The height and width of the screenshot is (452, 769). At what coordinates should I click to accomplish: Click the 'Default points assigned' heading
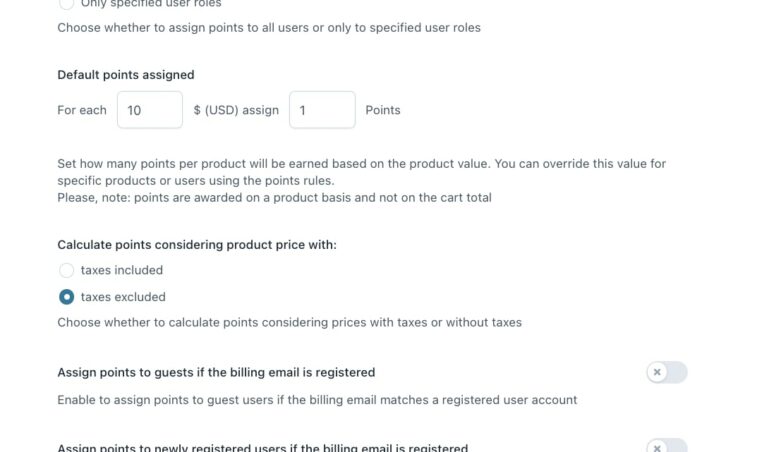(126, 75)
